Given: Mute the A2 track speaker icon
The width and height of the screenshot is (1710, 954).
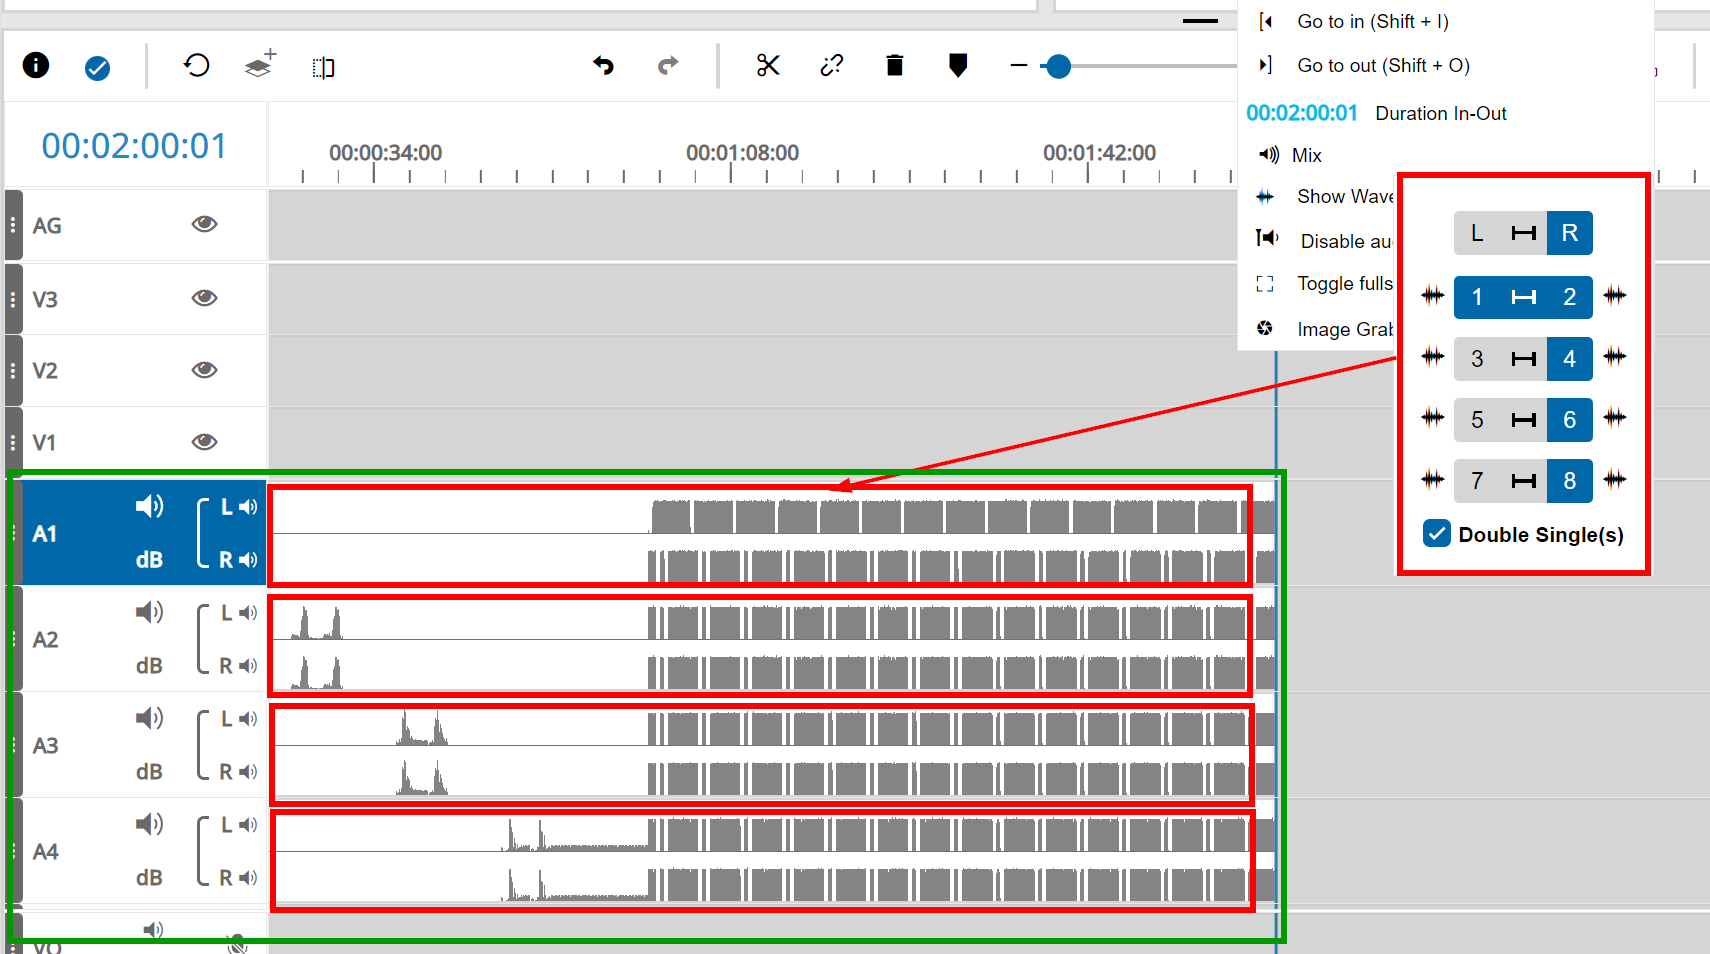Looking at the screenshot, I should point(150,612).
